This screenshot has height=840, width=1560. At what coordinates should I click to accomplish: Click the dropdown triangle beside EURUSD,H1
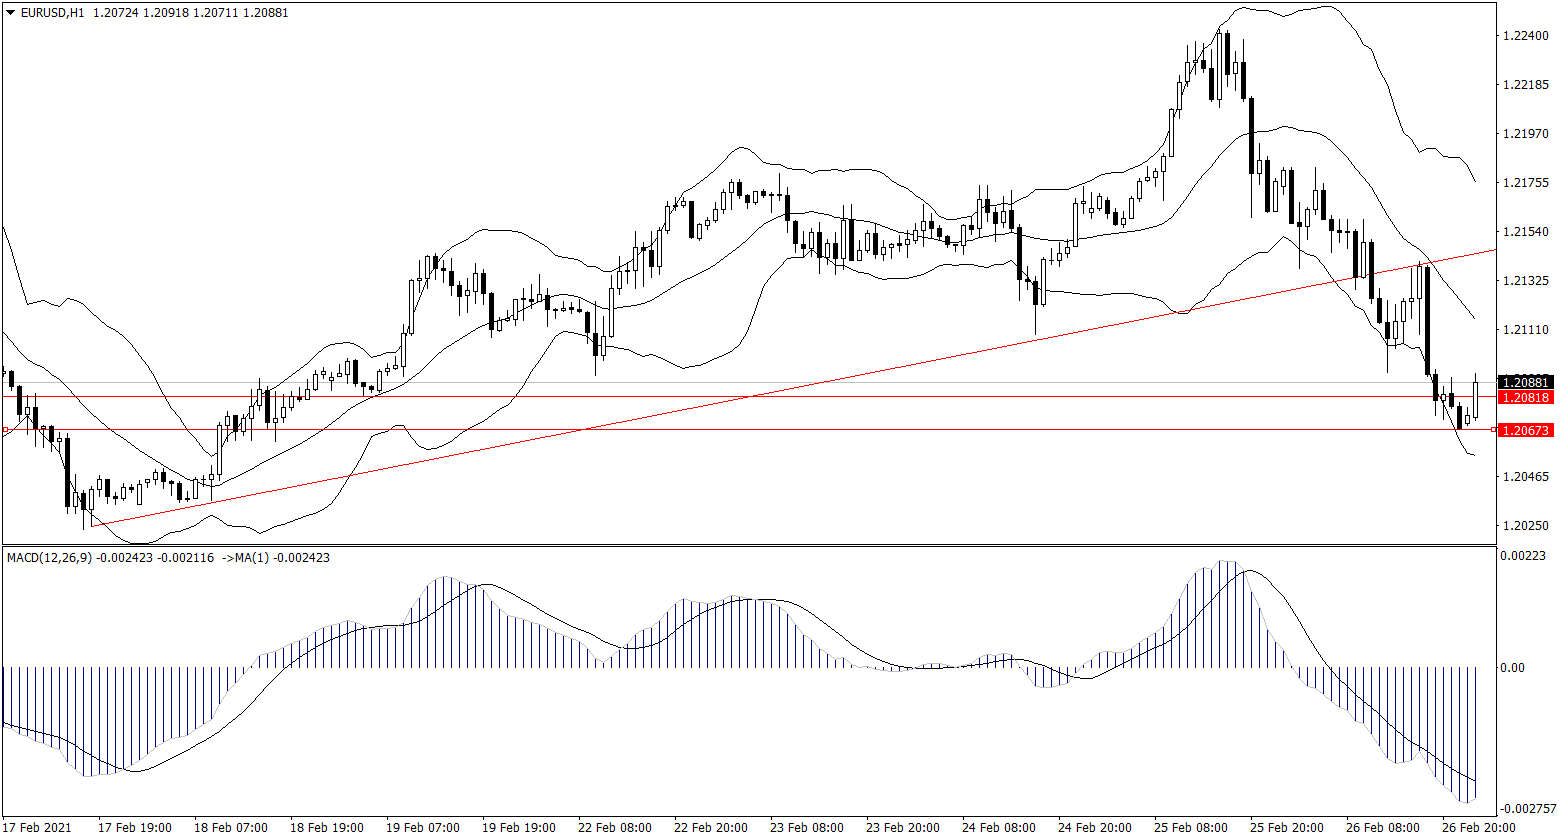pos(11,13)
